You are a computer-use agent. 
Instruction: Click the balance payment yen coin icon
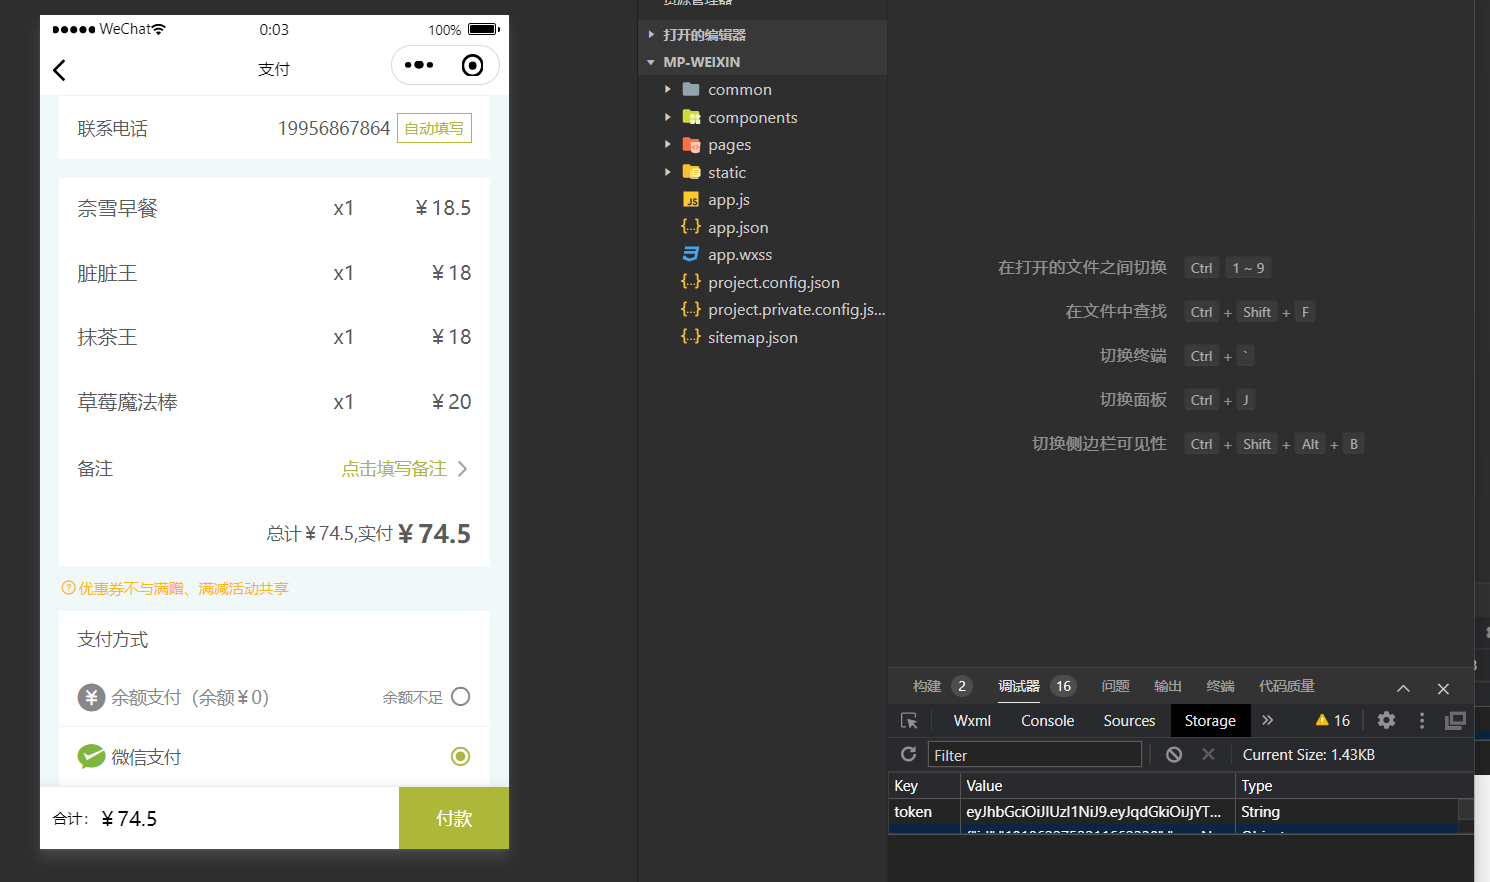92,697
